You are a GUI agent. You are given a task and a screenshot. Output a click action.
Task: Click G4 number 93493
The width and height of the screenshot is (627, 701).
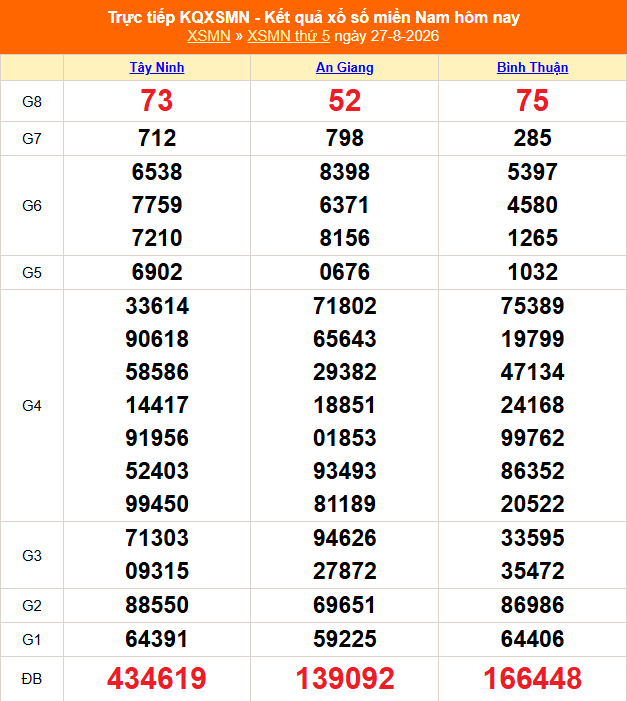point(344,471)
